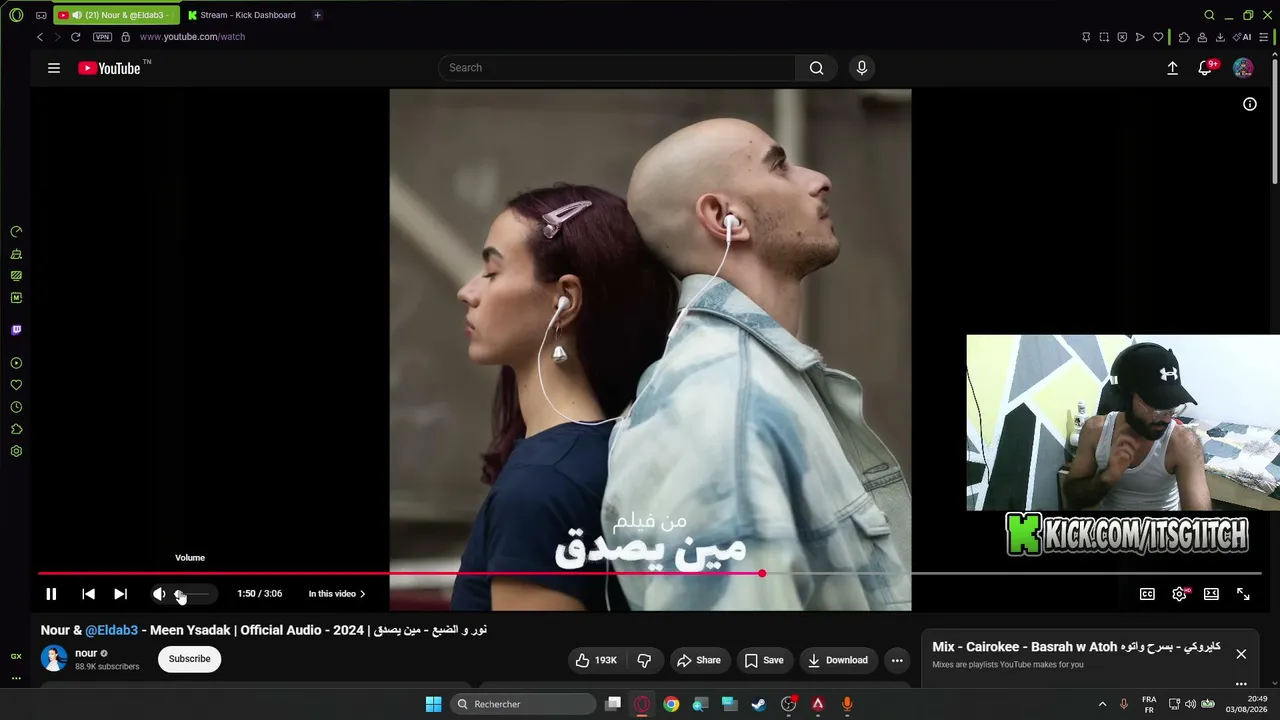Open the Windows Start menu
1280x720 pixels.
(x=433, y=704)
